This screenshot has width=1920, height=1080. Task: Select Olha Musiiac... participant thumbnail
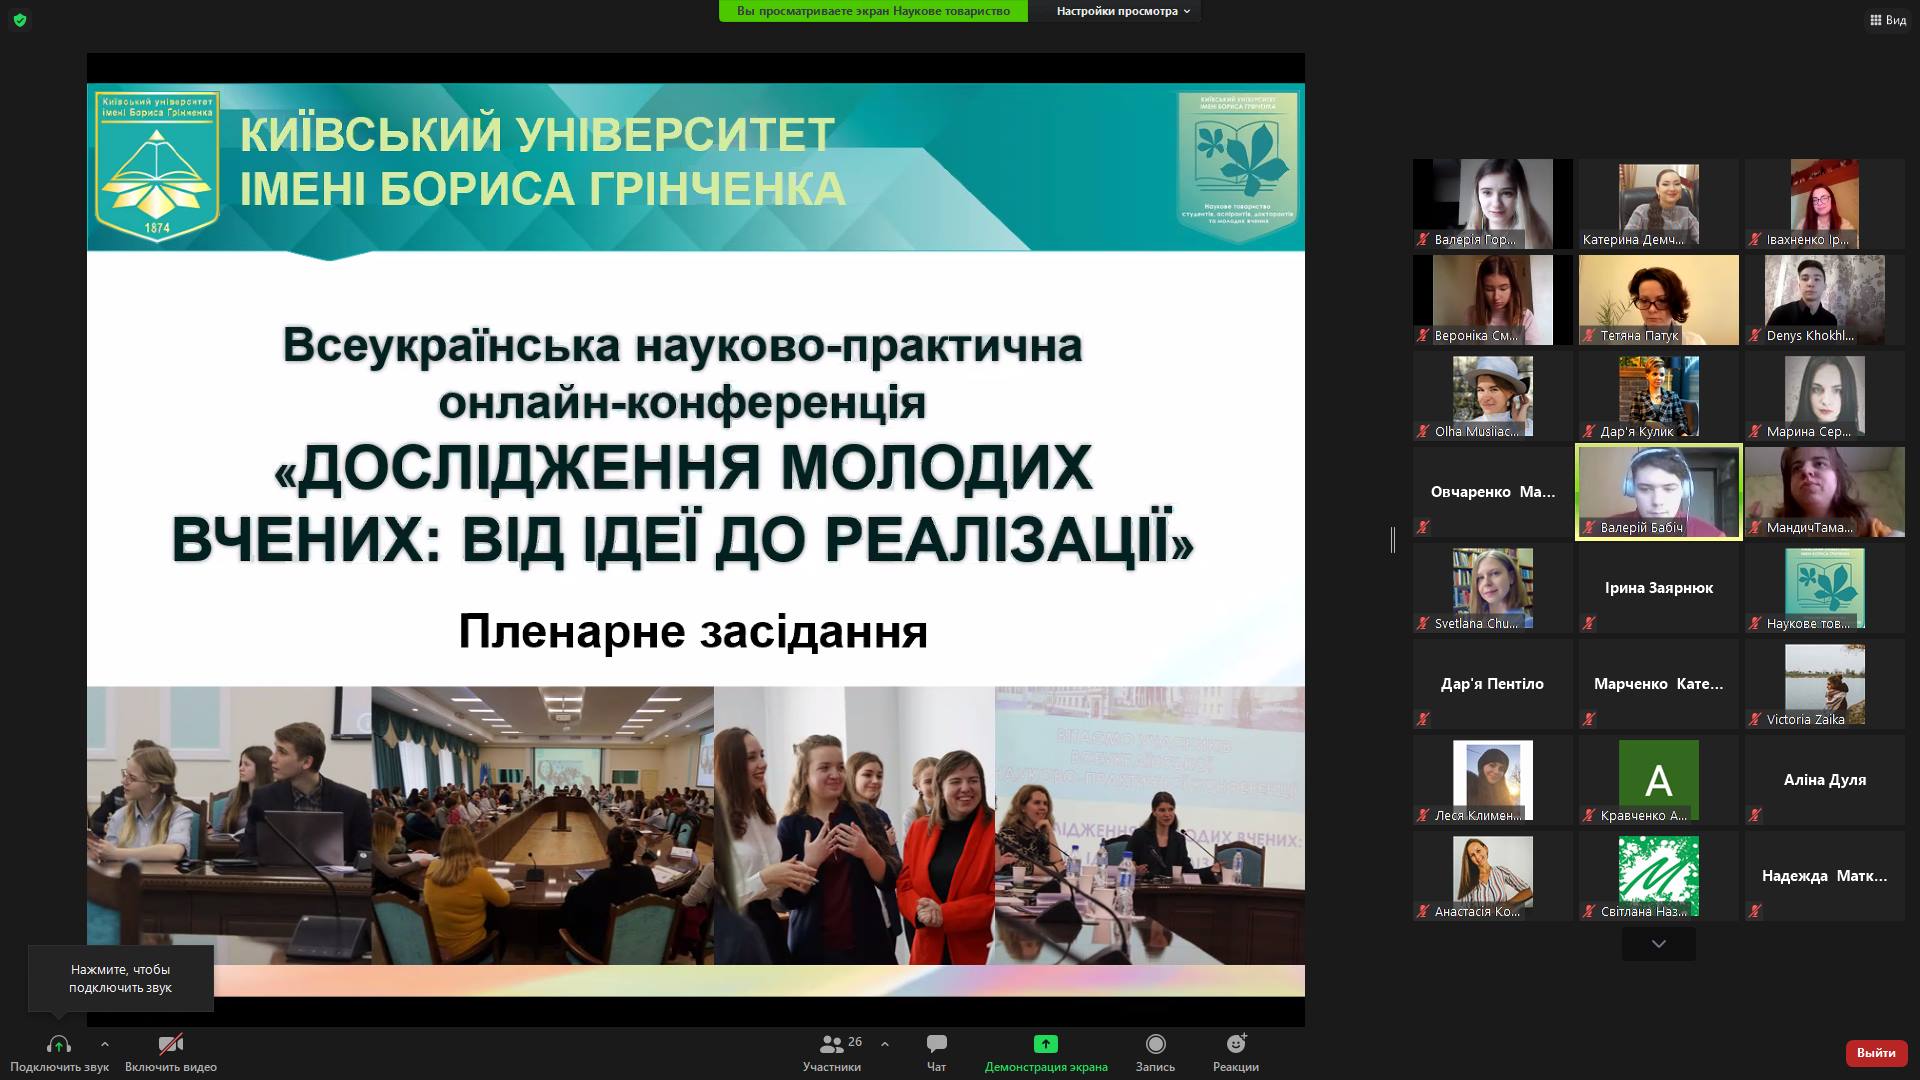pos(1493,396)
